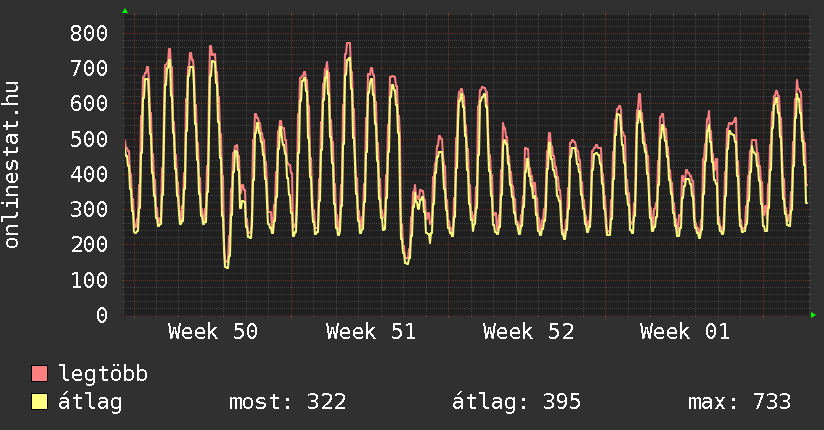Click the 100 y-axis tick label
Screen dimensions: 824x430
(x=88, y=280)
